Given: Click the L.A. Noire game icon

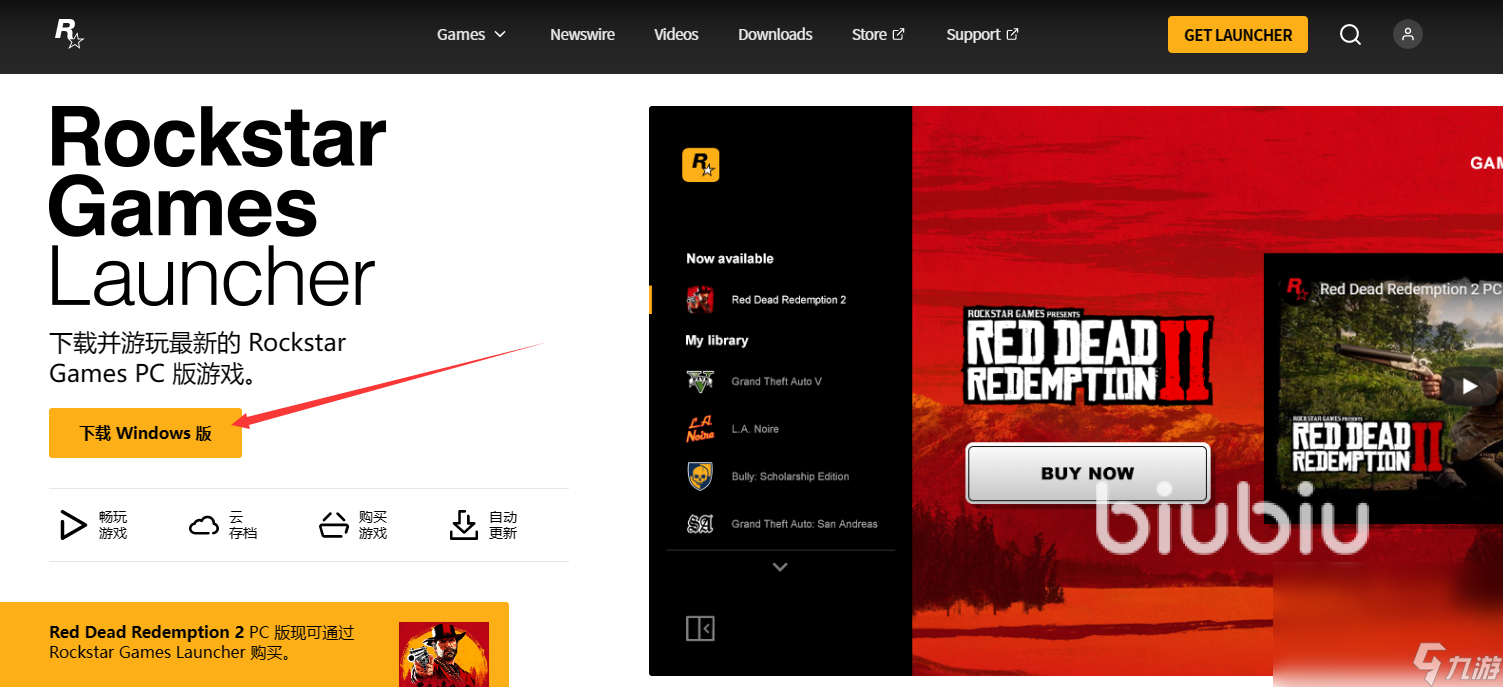Looking at the screenshot, I should point(700,429).
